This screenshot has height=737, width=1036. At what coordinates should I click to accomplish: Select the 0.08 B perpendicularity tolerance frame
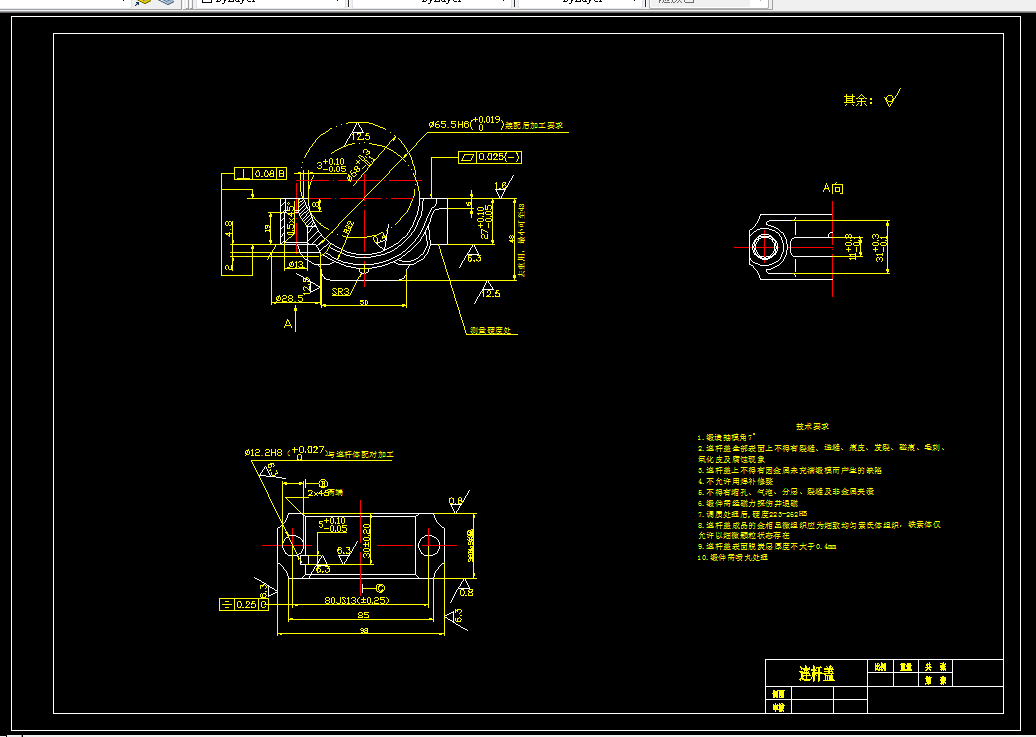tap(261, 174)
